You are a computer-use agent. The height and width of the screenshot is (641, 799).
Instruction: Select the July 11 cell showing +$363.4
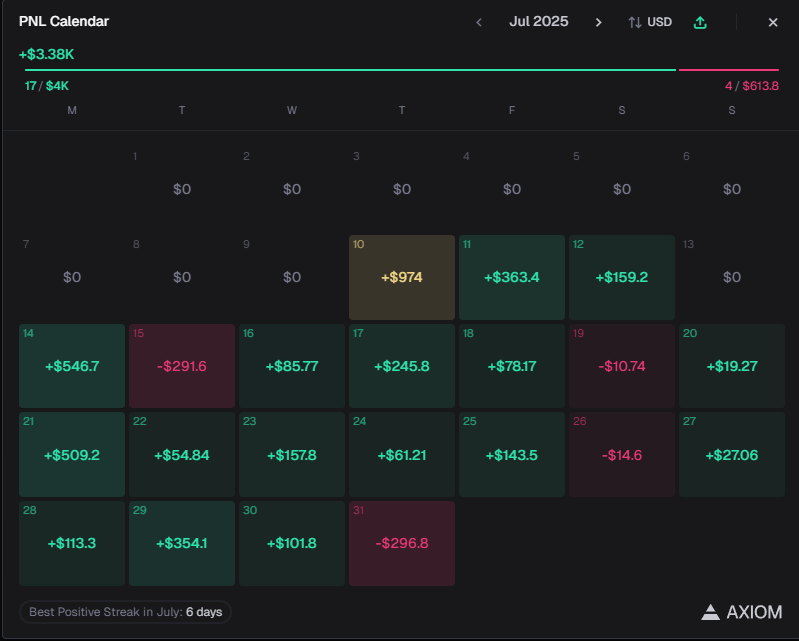click(512, 277)
